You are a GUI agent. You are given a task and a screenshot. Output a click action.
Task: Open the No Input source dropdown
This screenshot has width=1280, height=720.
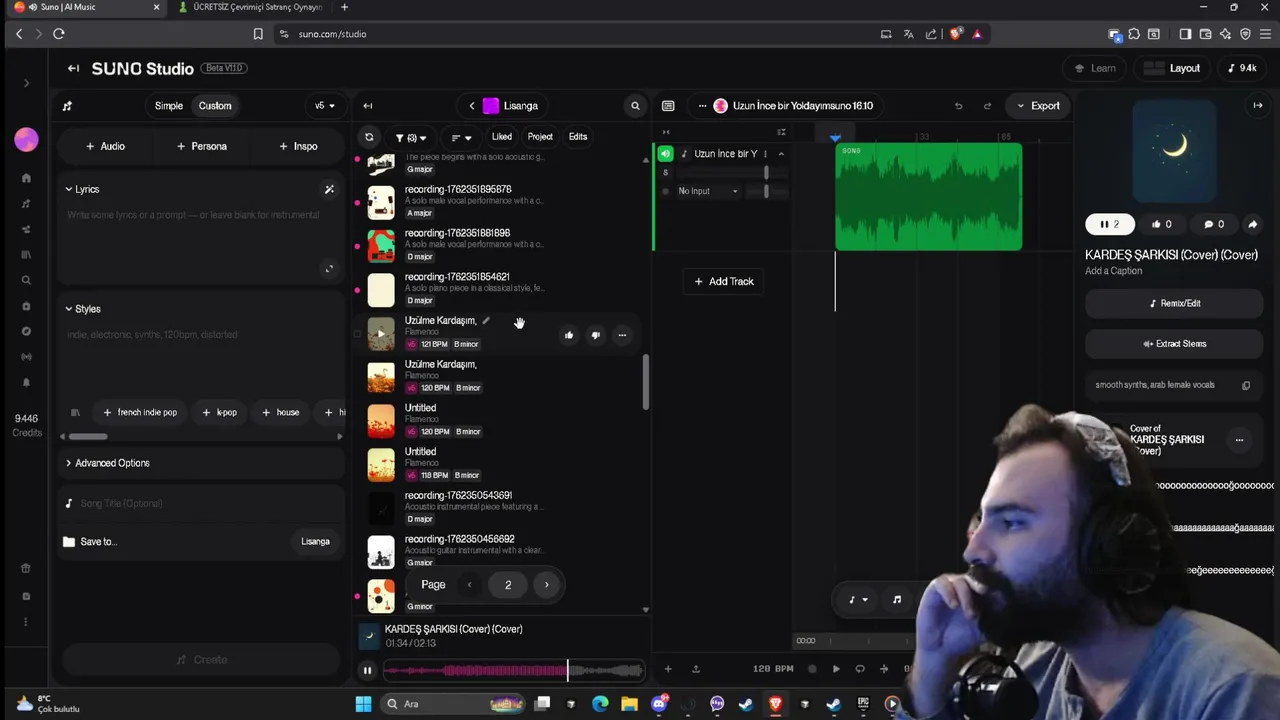(707, 191)
